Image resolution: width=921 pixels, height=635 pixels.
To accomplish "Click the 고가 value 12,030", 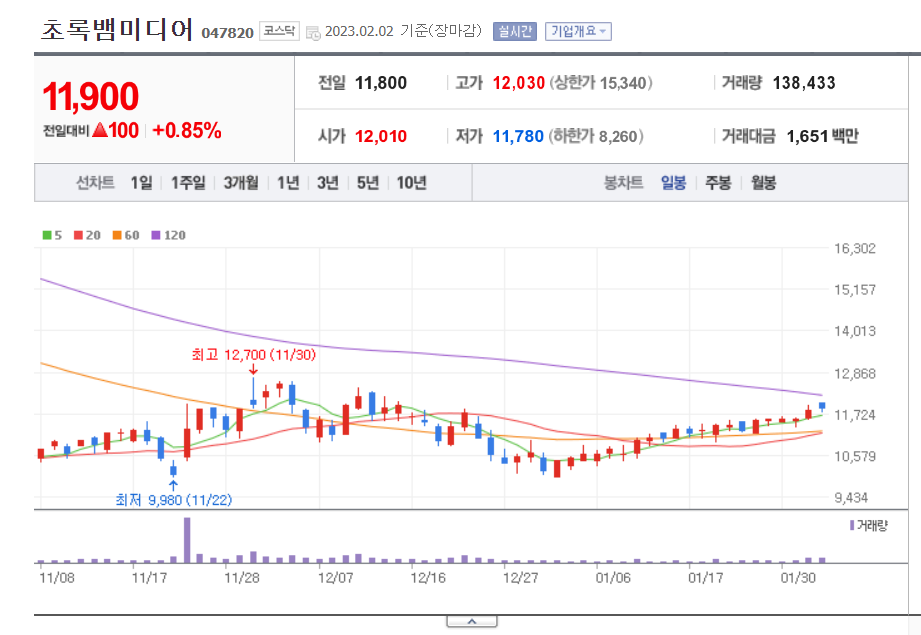I will (x=519, y=83).
